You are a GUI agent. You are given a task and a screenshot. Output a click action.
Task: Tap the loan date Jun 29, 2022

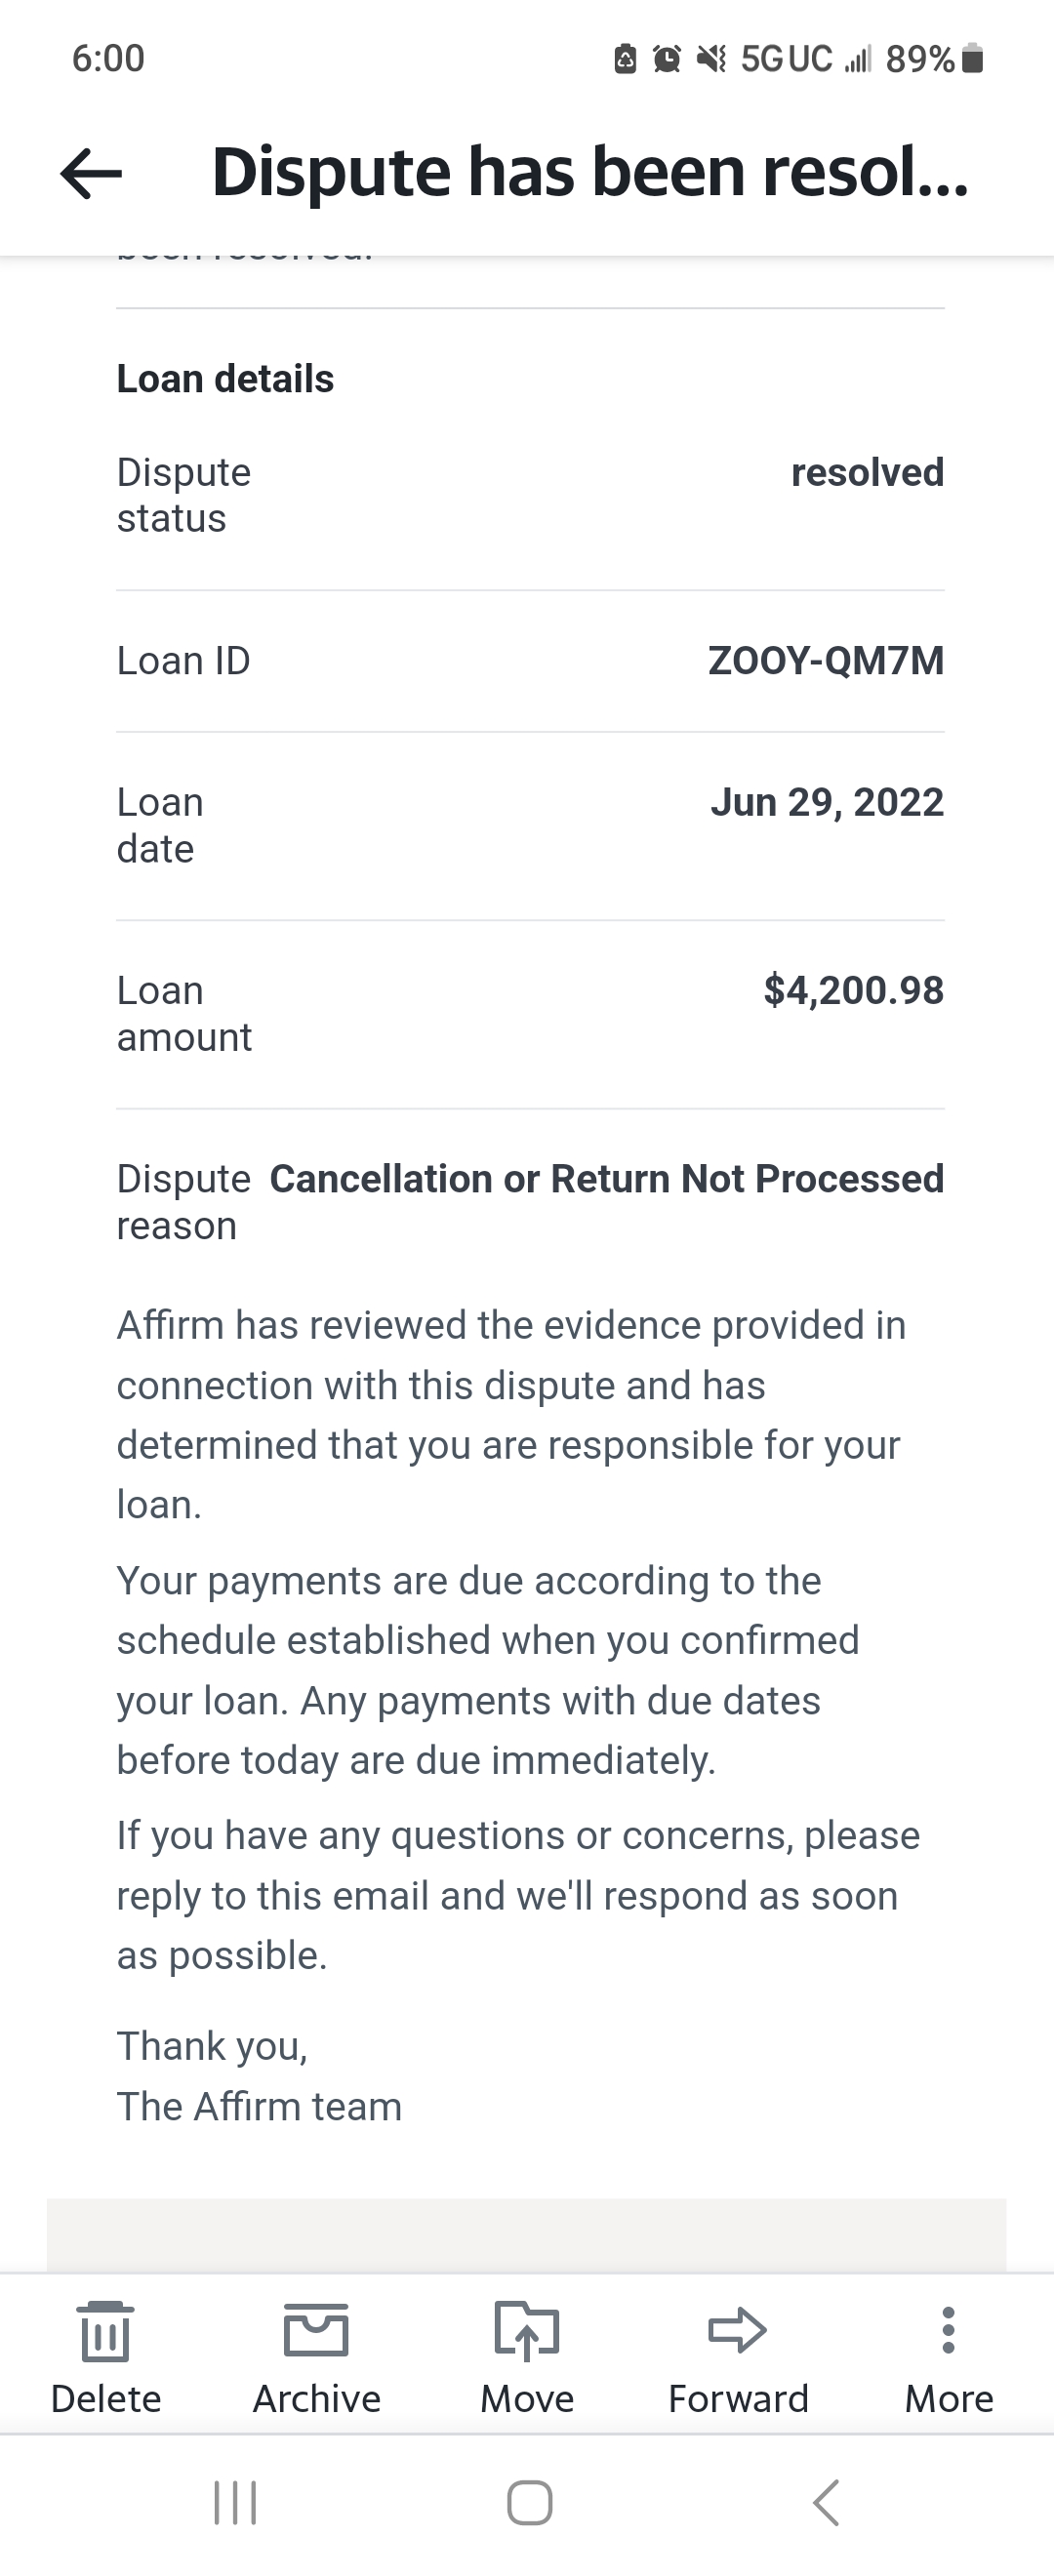(826, 802)
